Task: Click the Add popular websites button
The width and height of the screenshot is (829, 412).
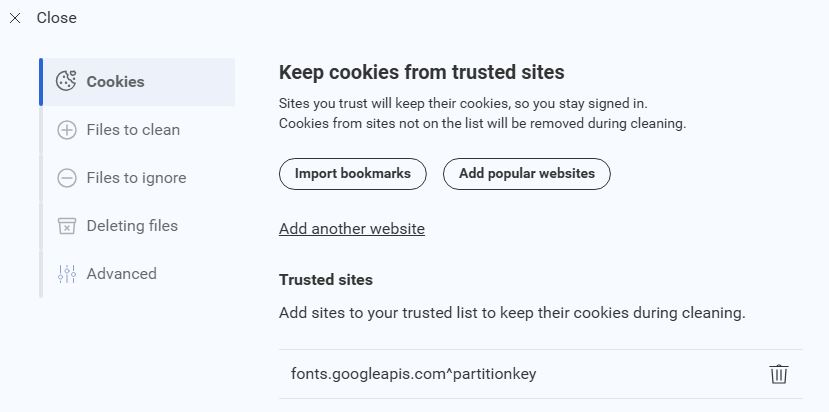Action: (x=526, y=174)
